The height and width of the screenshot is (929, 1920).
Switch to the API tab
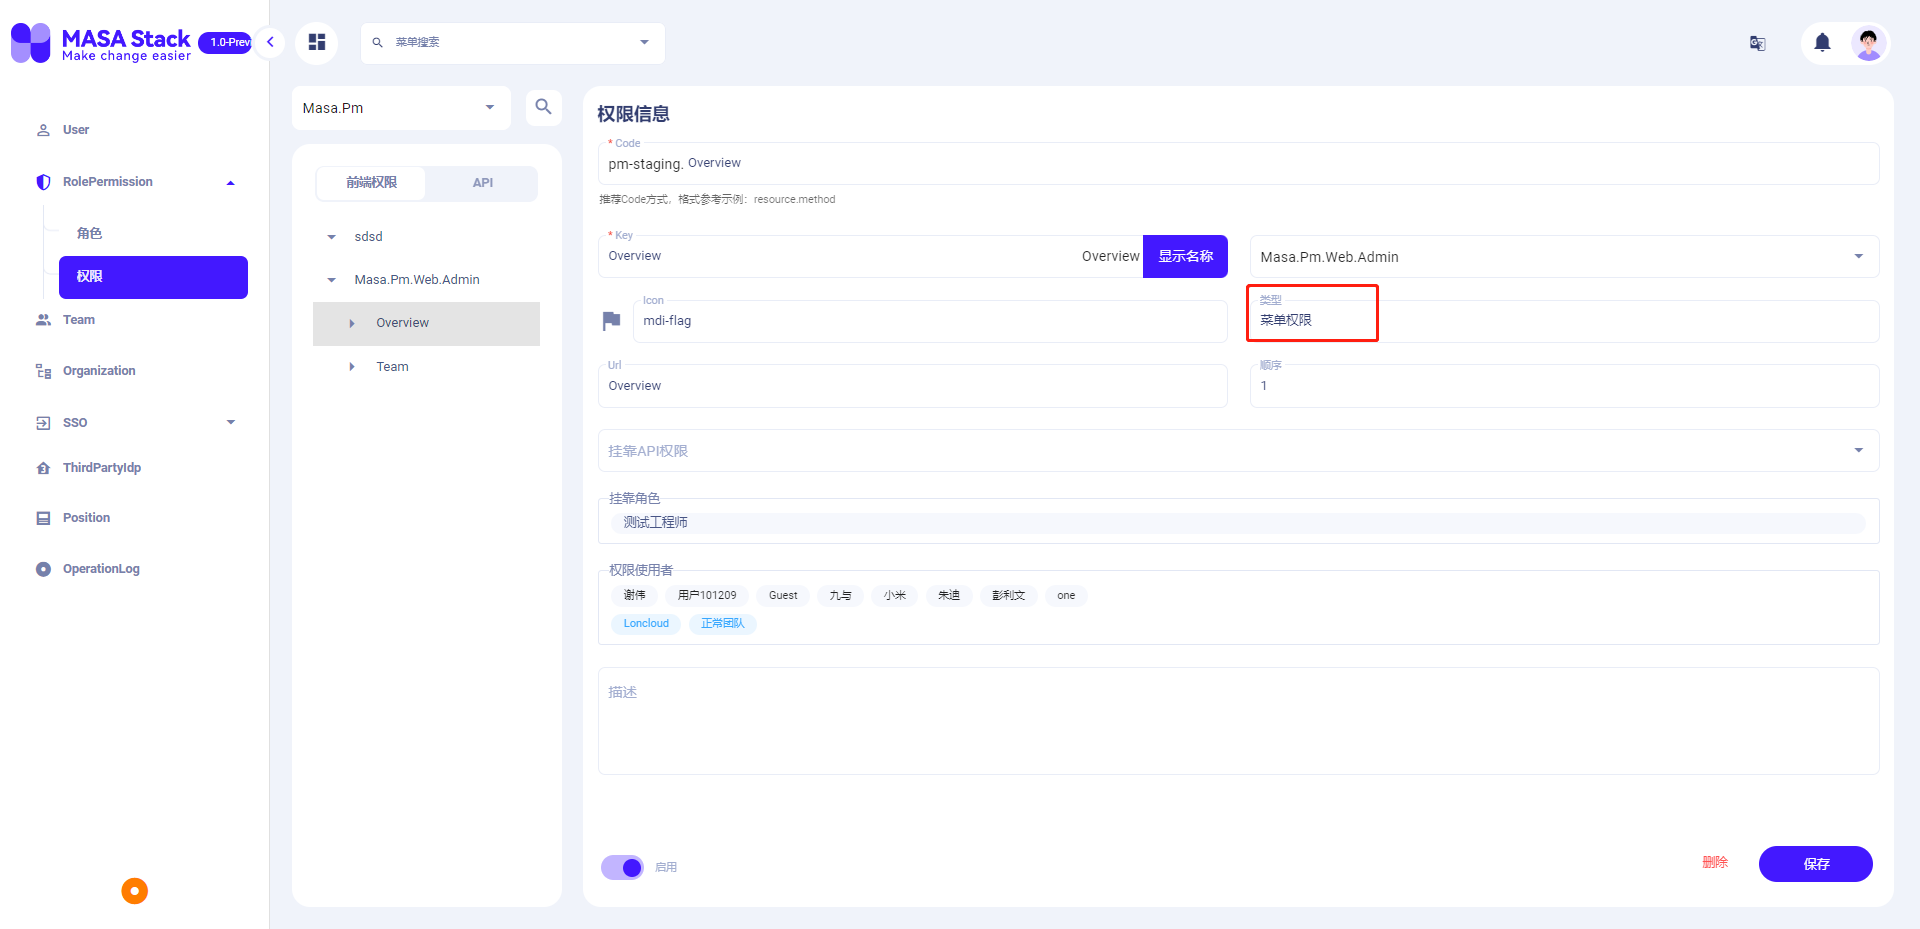[x=482, y=183]
